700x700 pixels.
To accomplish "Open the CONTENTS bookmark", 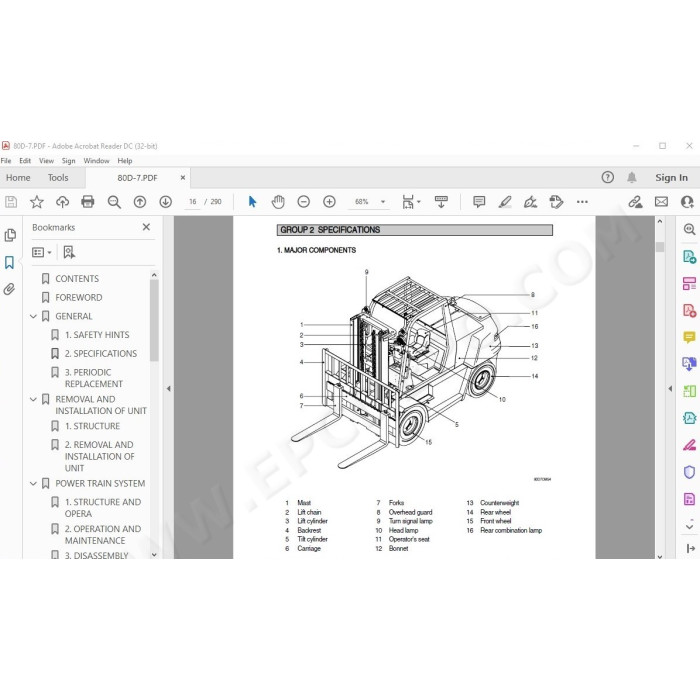I will (x=77, y=279).
